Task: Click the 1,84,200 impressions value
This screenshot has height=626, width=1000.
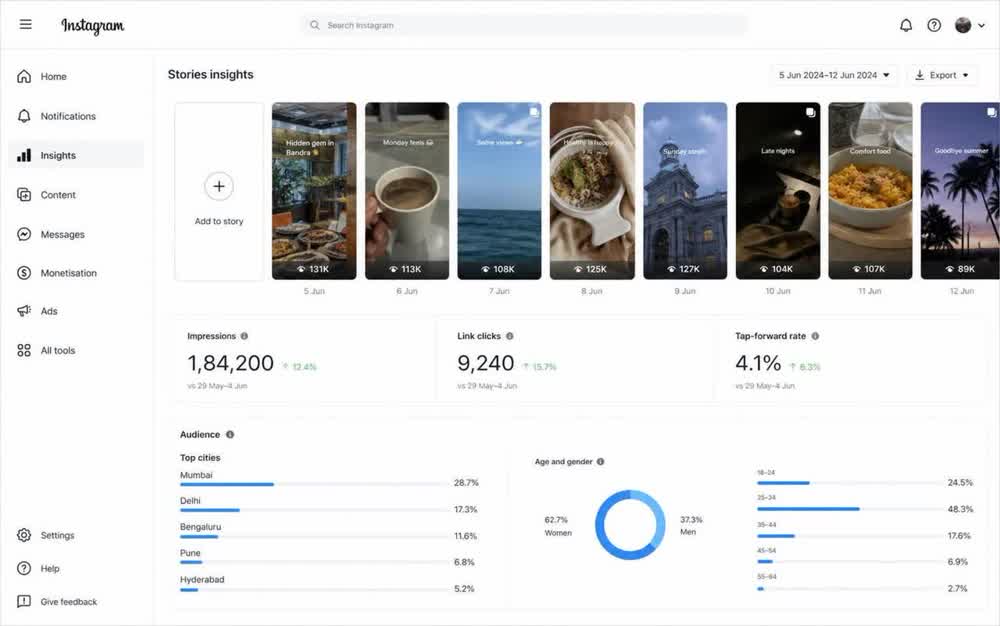Action: click(x=230, y=363)
